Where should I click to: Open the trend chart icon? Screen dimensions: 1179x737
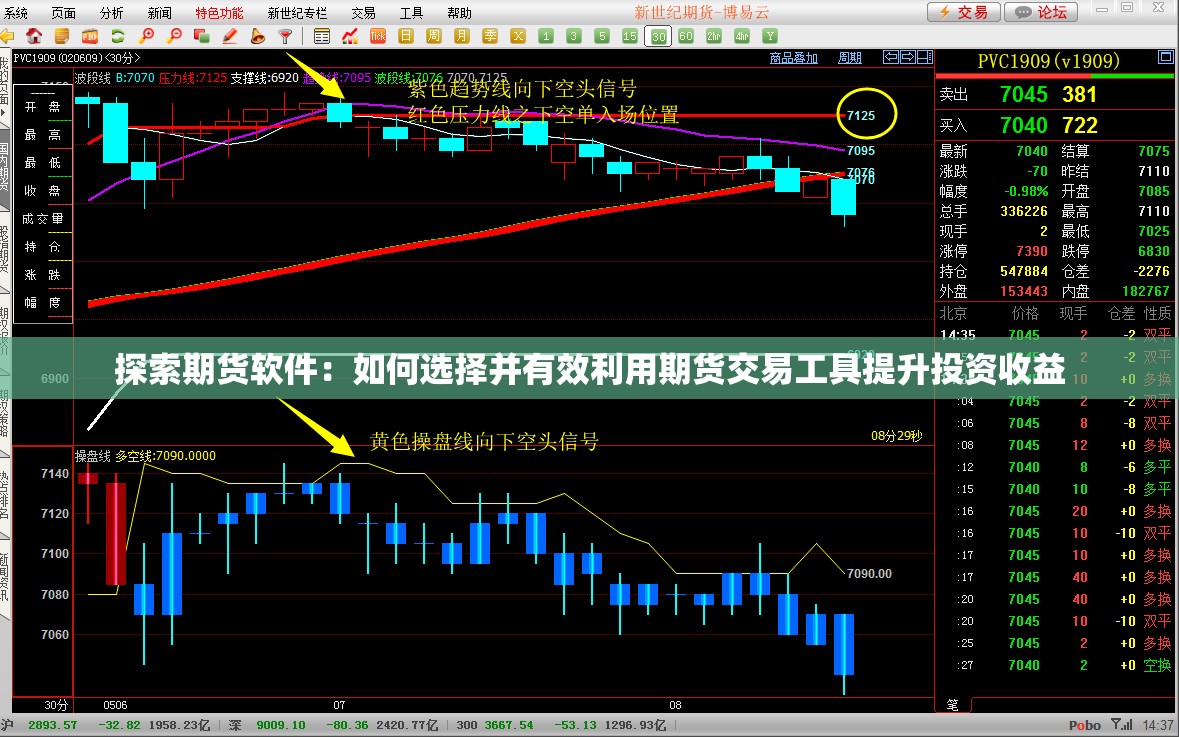coord(350,36)
